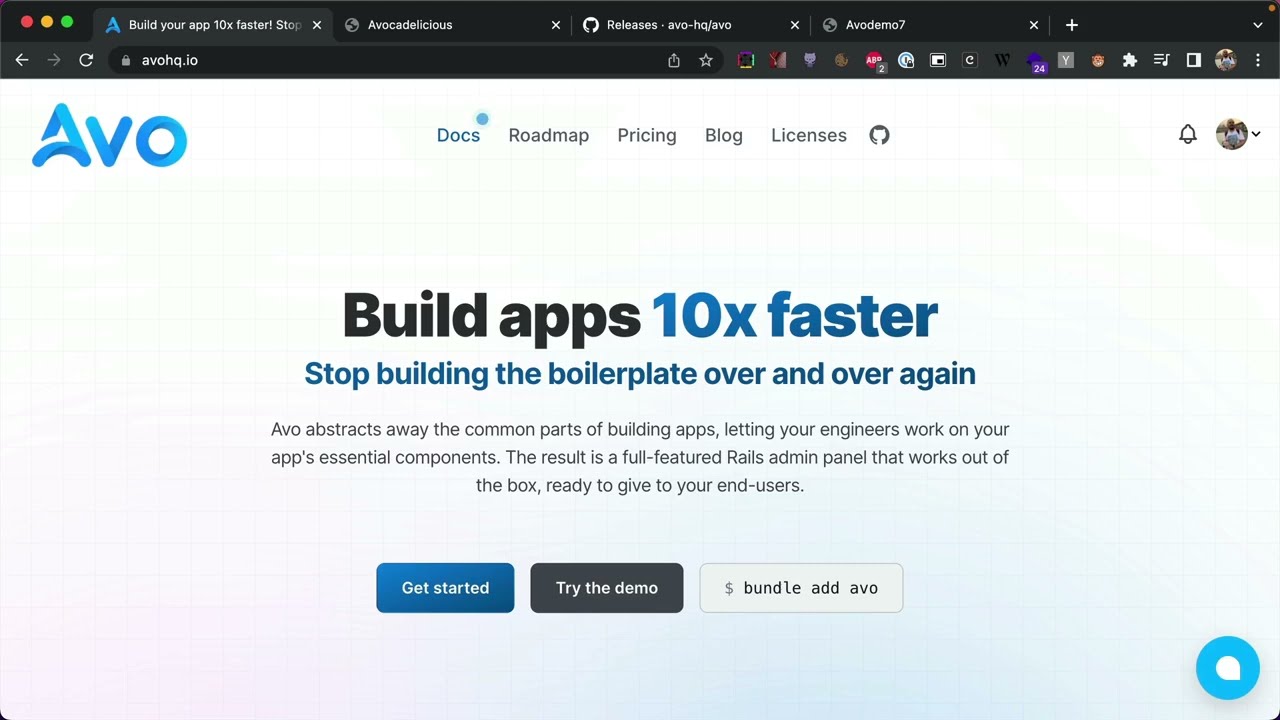Expand the user avatar menu on the page

(x=1238, y=134)
